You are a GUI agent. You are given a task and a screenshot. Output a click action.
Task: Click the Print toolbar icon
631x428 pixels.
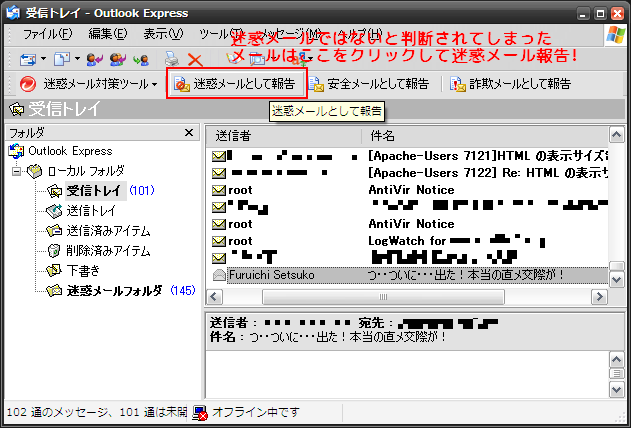(x=172, y=60)
